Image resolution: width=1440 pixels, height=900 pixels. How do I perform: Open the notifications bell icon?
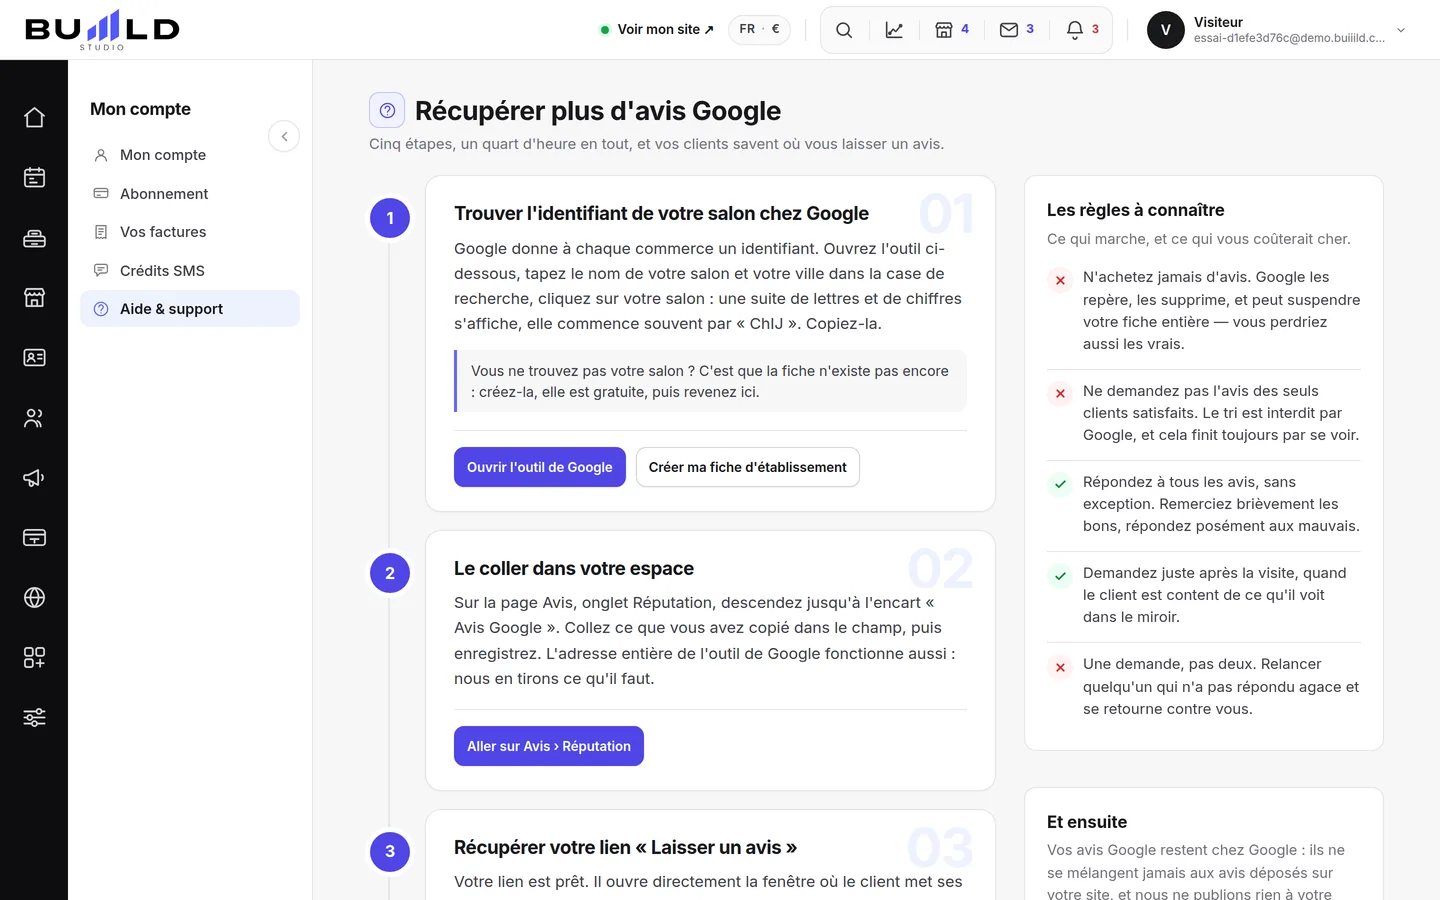pyautogui.click(x=1082, y=30)
